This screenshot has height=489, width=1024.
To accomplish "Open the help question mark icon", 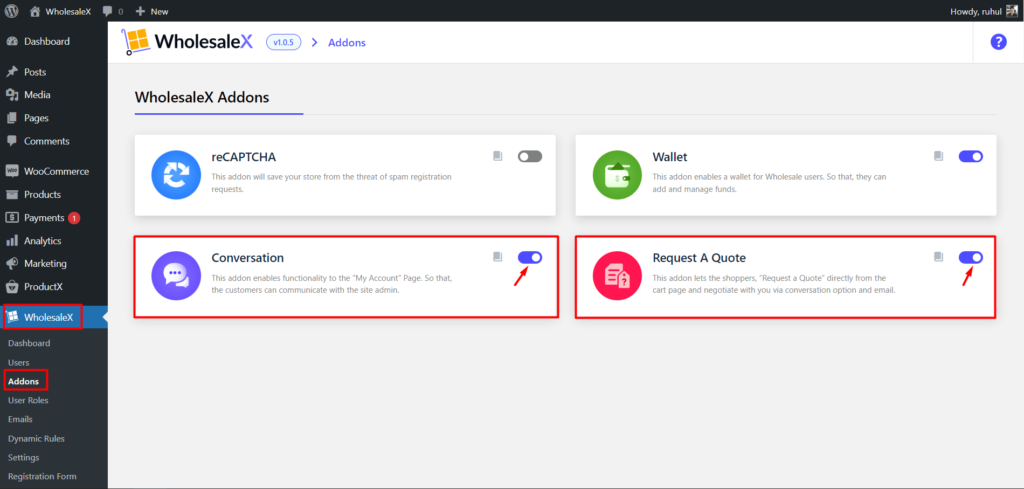I will (x=998, y=42).
